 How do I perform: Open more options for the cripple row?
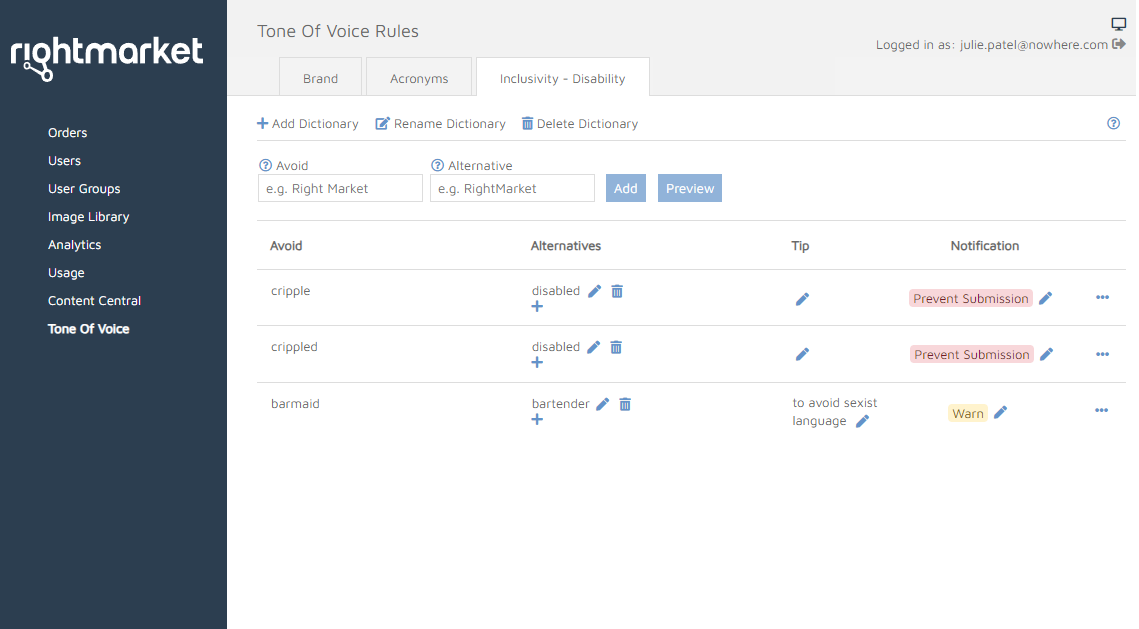click(x=1102, y=298)
